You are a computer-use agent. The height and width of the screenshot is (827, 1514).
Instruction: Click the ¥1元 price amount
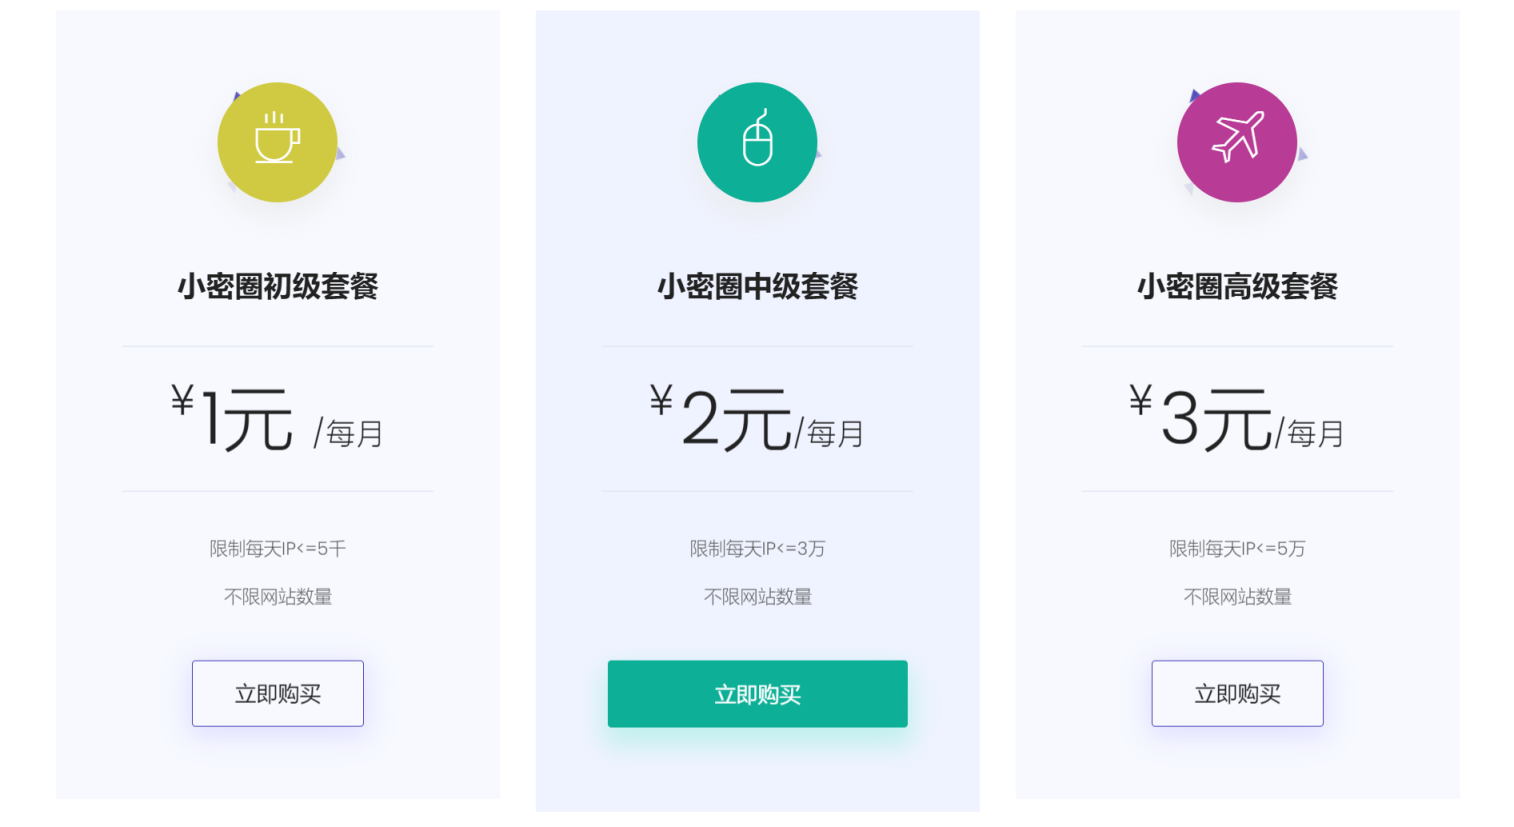pos(233,418)
